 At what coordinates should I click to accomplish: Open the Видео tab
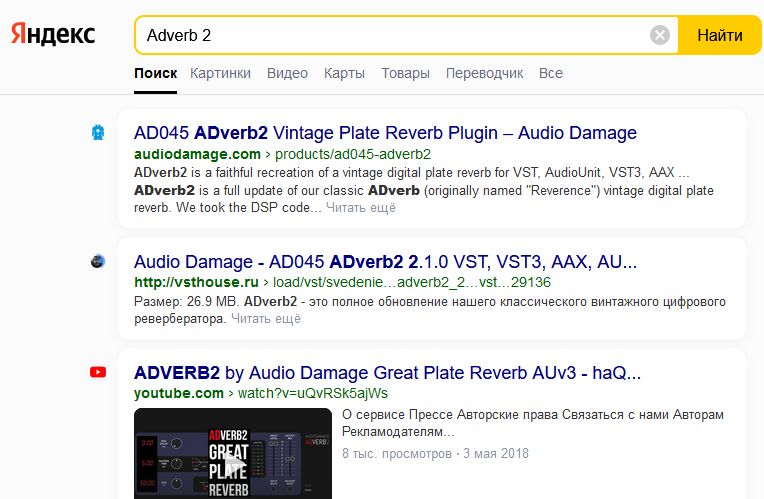(x=287, y=73)
